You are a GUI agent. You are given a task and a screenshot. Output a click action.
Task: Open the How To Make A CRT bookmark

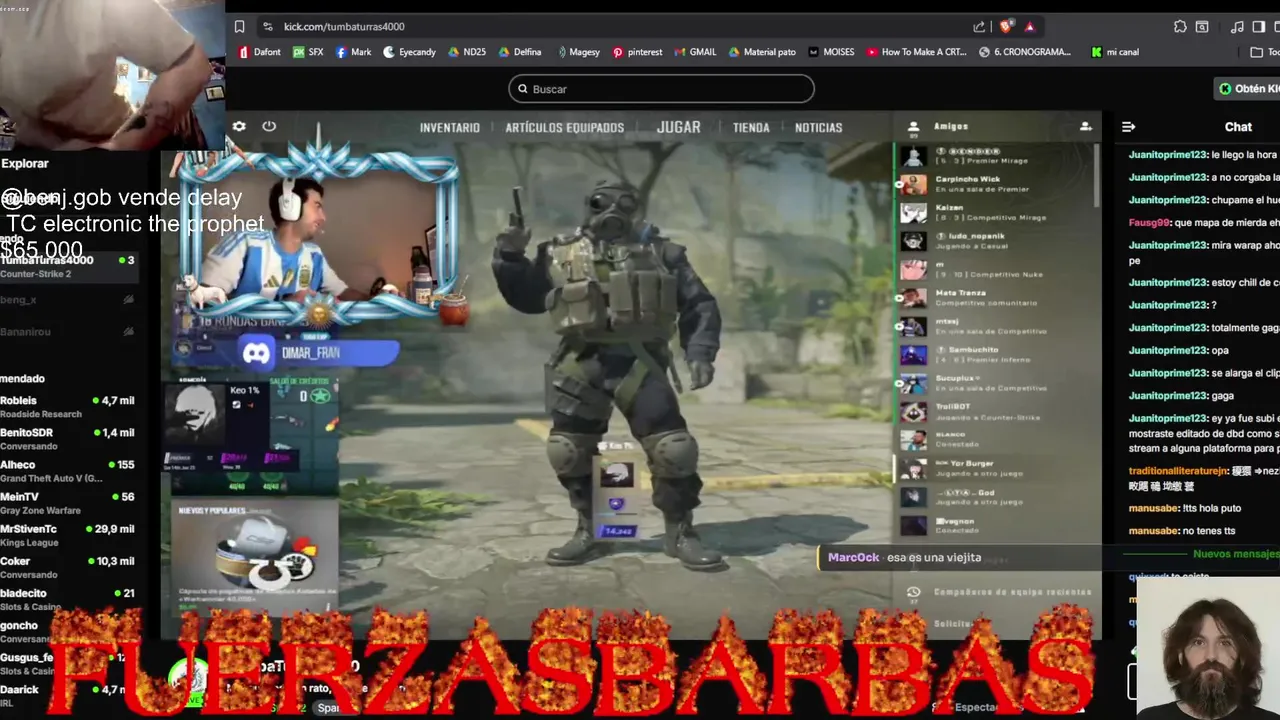pos(916,52)
